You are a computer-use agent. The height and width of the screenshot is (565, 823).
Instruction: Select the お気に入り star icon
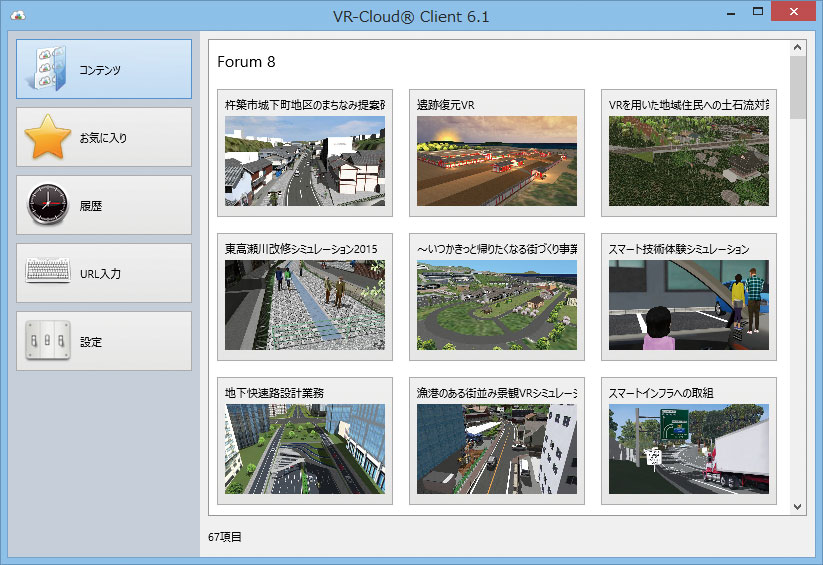point(47,137)
